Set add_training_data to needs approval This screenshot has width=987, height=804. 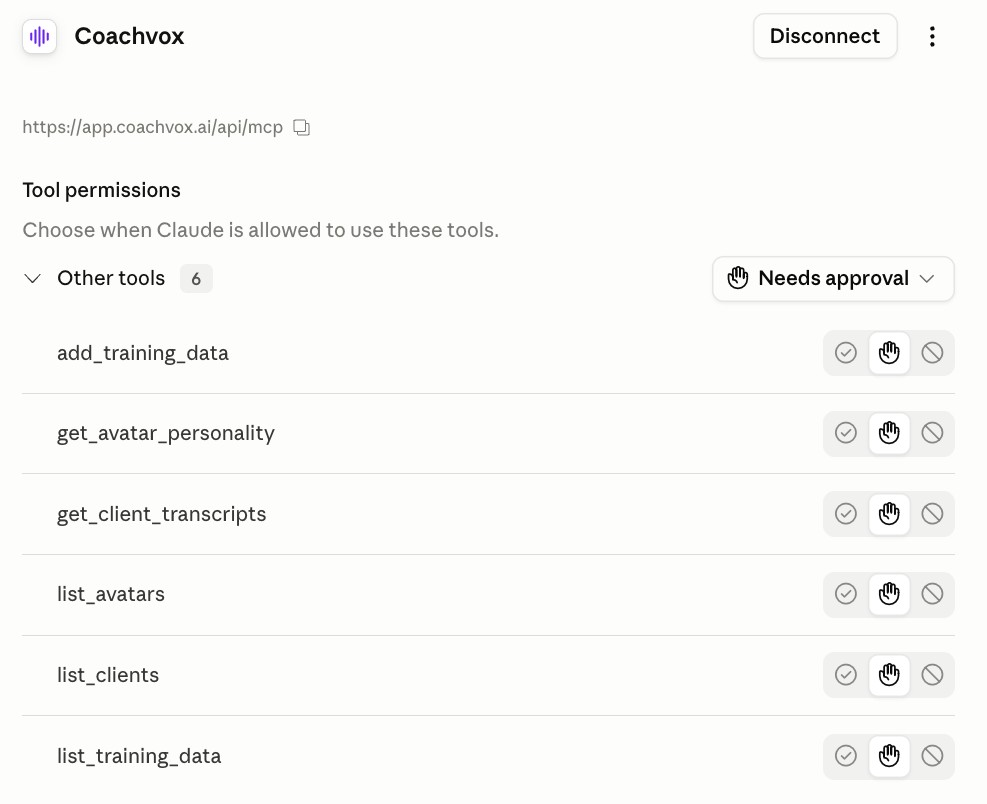click(889, 353)
